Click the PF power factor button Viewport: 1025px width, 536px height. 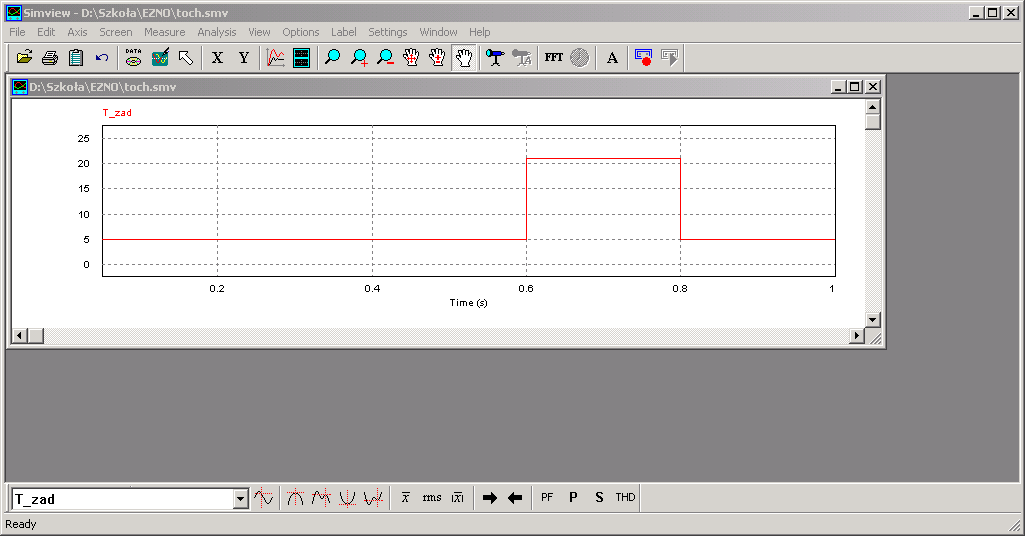547,497
